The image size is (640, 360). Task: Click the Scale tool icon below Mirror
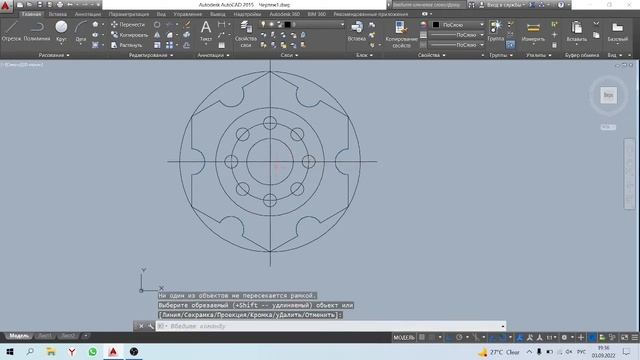157,45
